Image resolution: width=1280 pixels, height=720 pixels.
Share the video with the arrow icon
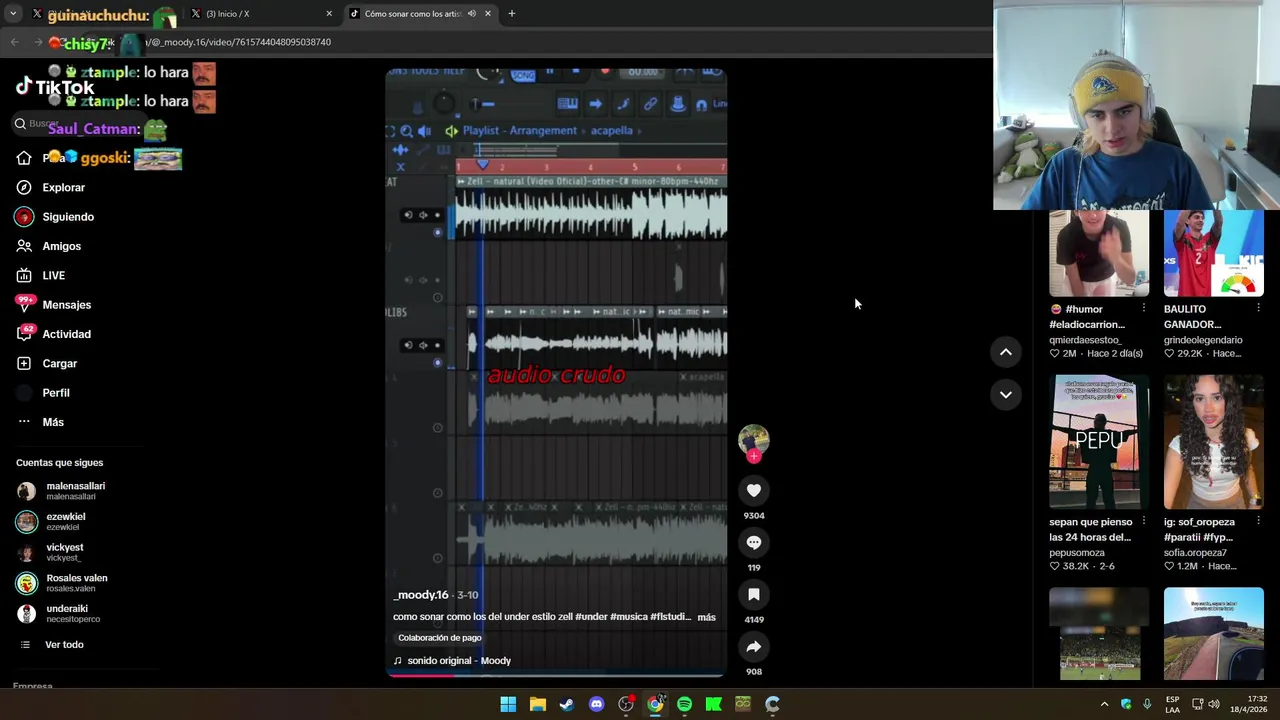click(x=754, y=647)
